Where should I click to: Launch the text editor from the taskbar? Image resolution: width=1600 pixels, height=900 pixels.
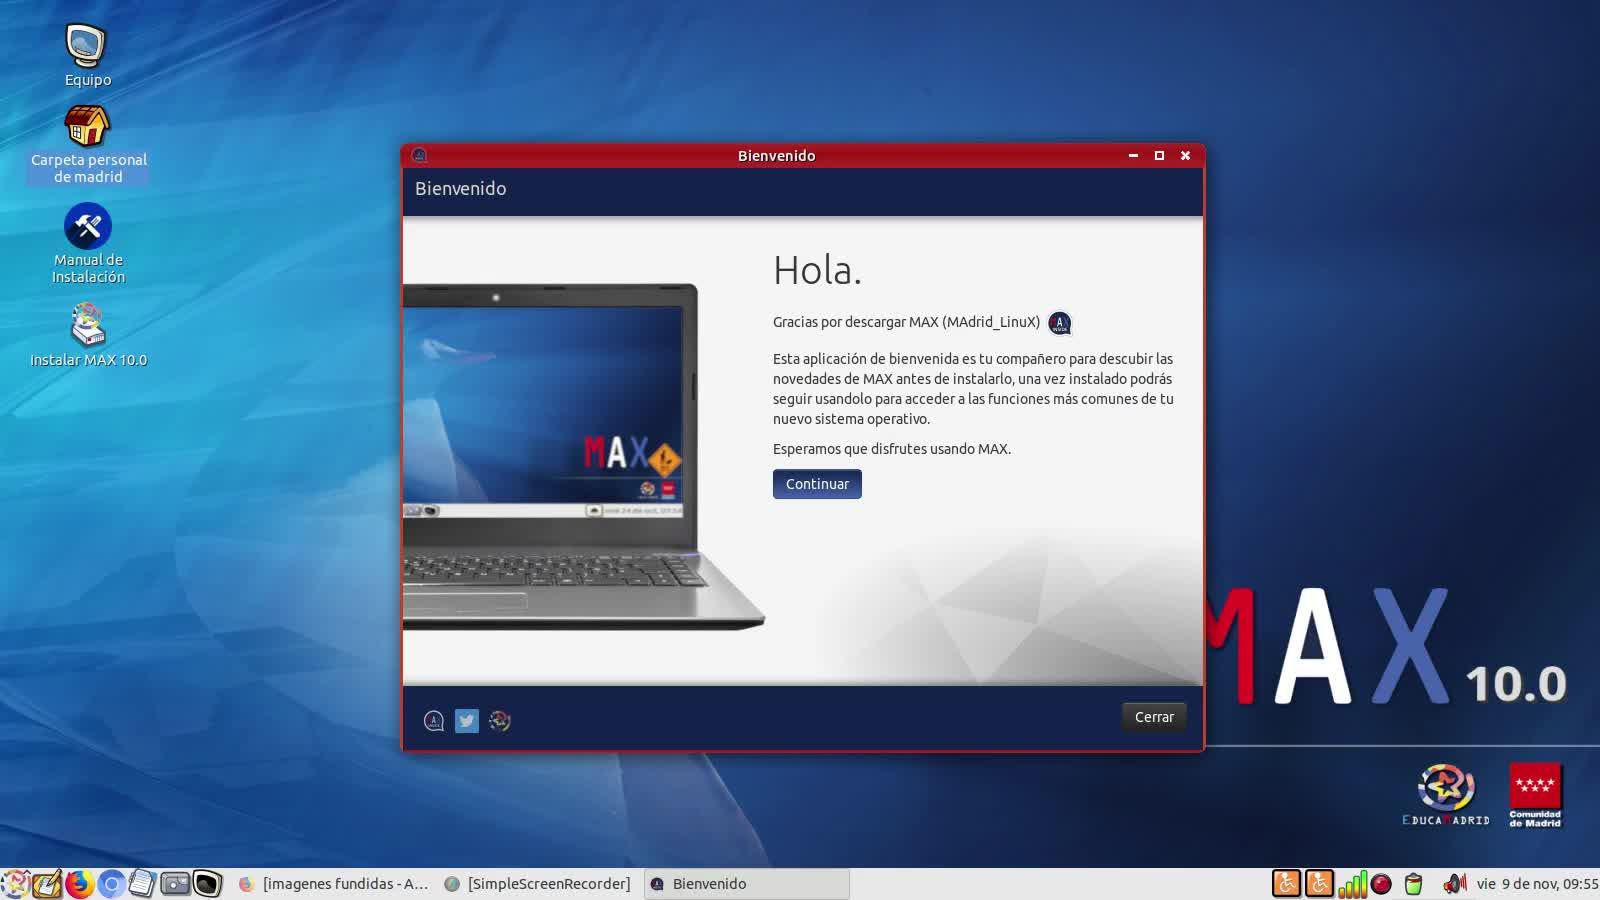(46, 884)
